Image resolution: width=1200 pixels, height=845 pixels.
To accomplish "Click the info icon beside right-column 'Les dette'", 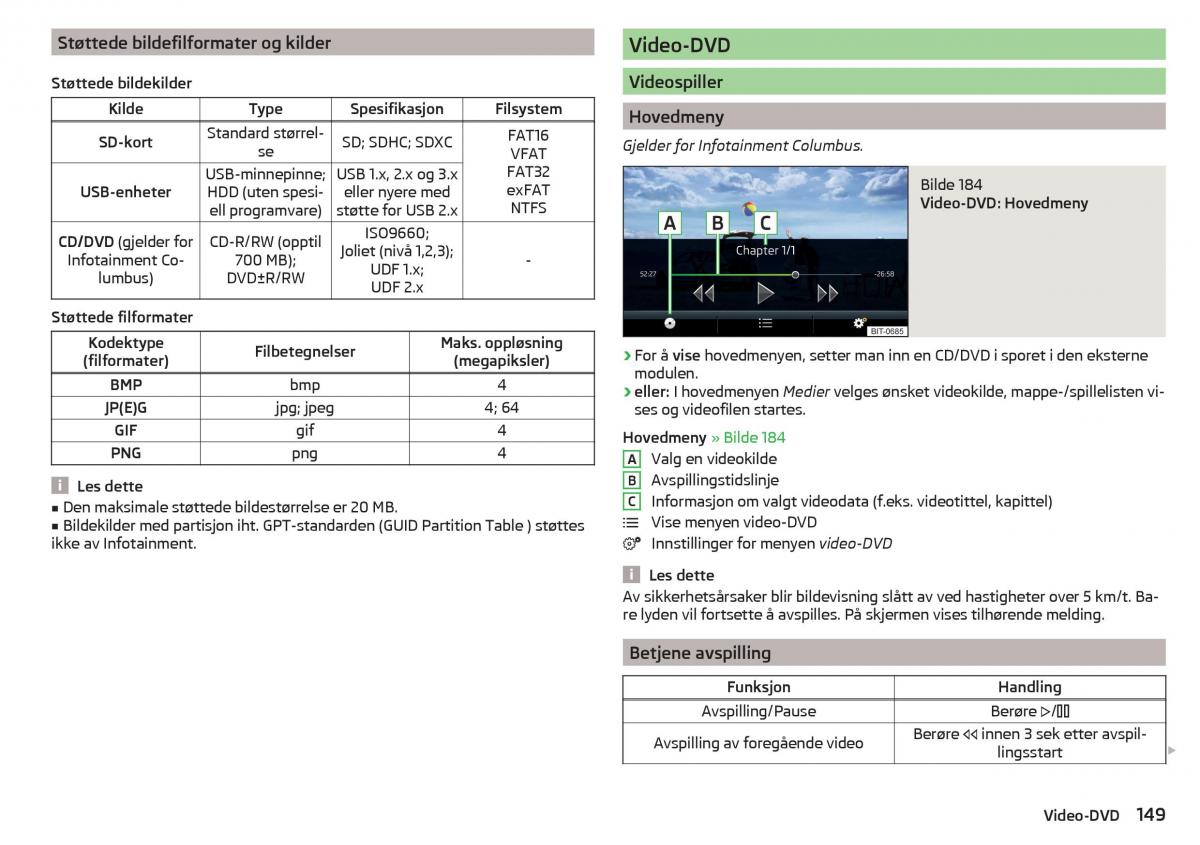I will click(631, 575).
